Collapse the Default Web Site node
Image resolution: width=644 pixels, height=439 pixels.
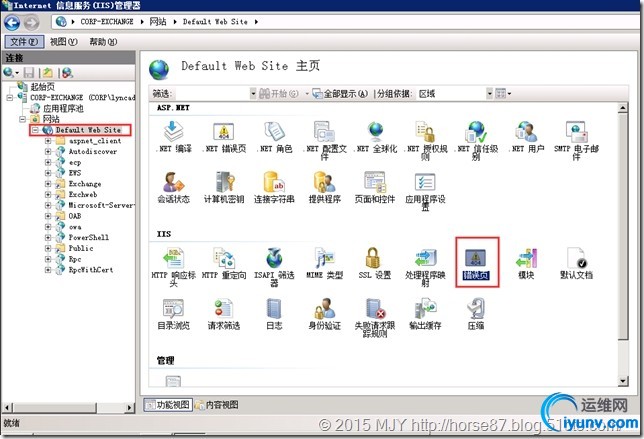click(x=35, y=130)
